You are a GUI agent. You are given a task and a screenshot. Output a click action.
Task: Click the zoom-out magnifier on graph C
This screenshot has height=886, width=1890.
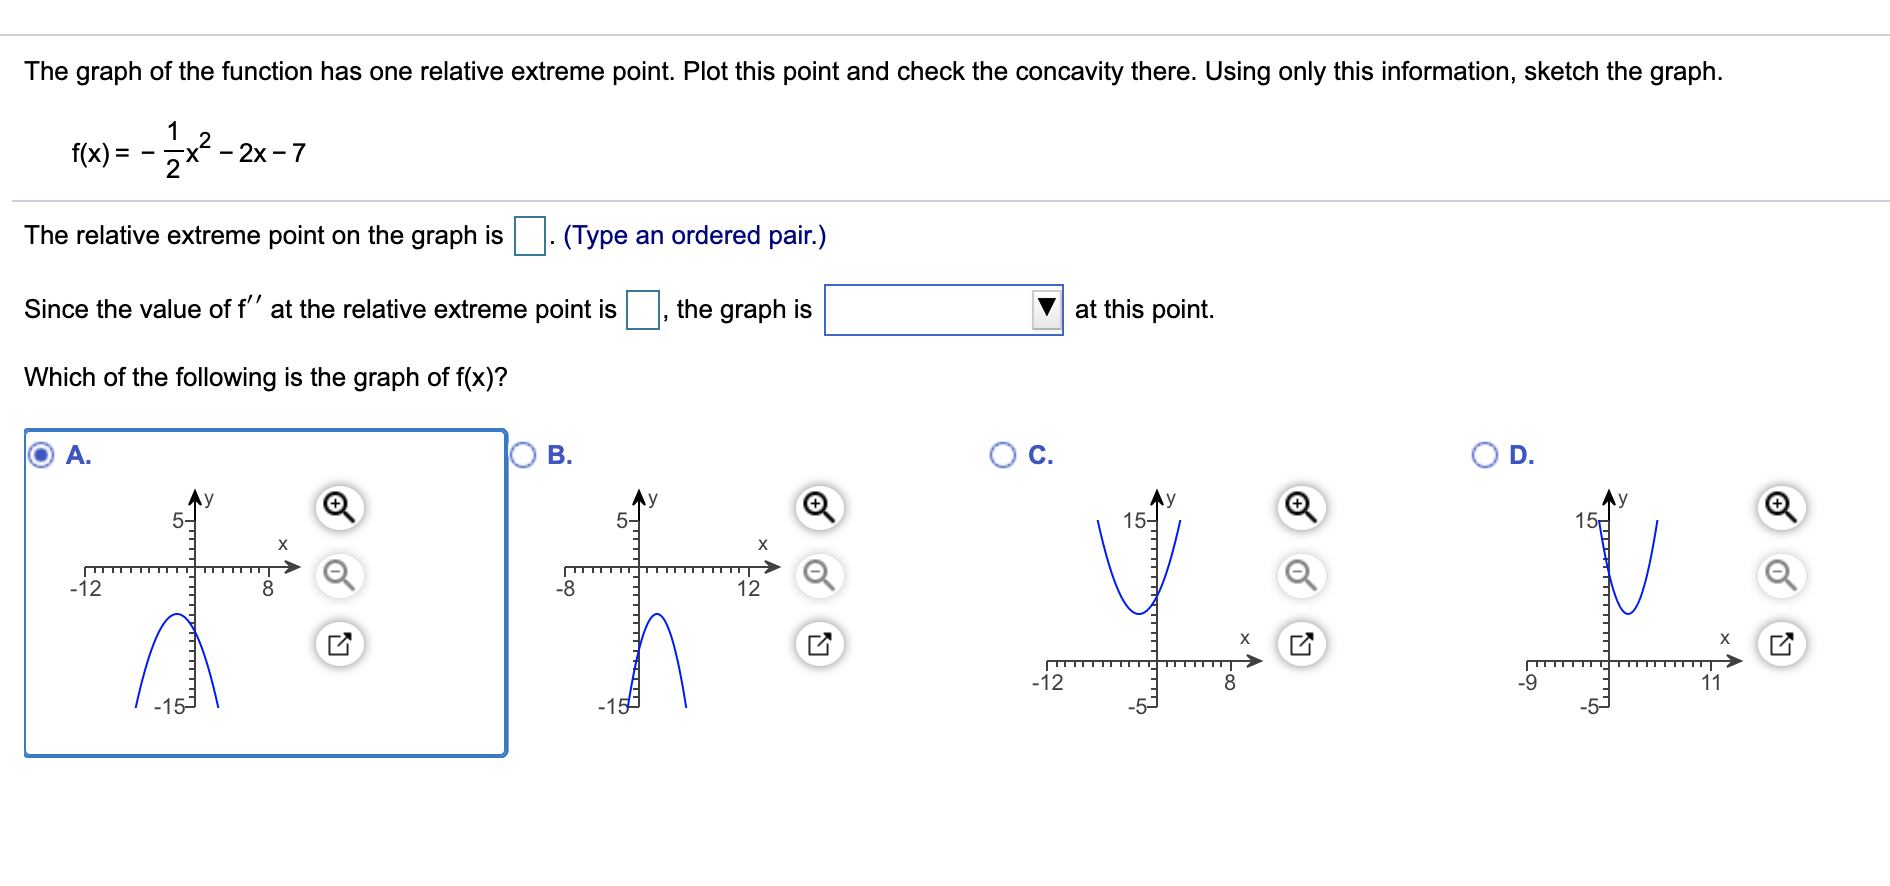coord(1299,576)
